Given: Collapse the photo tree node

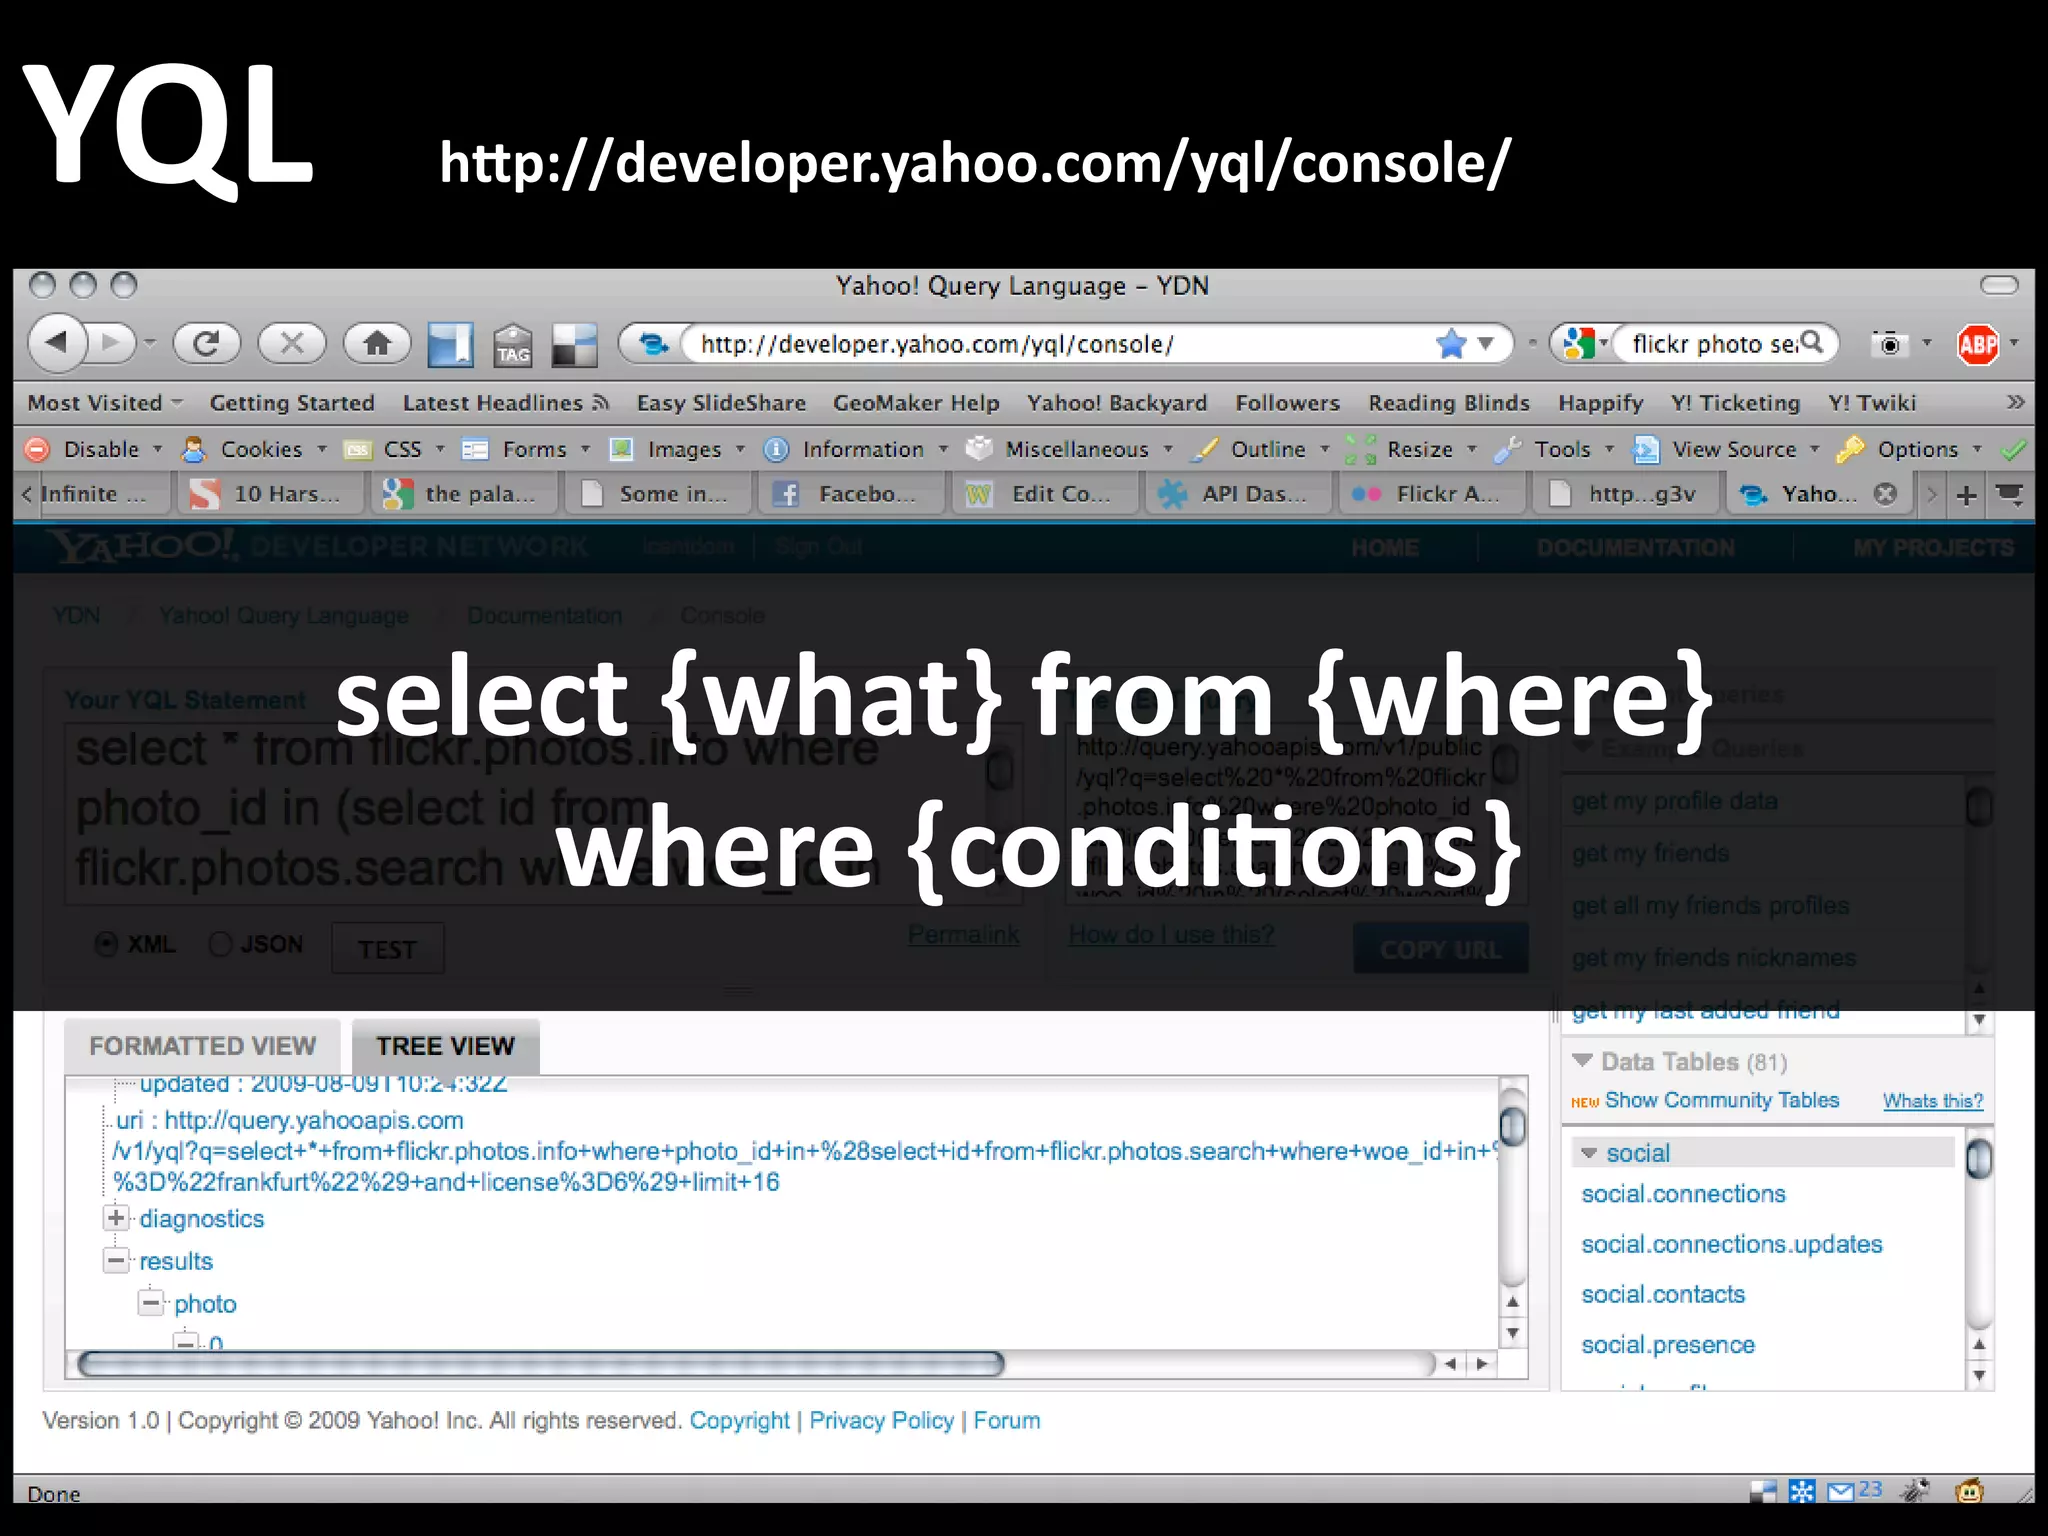Looking at the screenshot, I should tap(151, 1303).
